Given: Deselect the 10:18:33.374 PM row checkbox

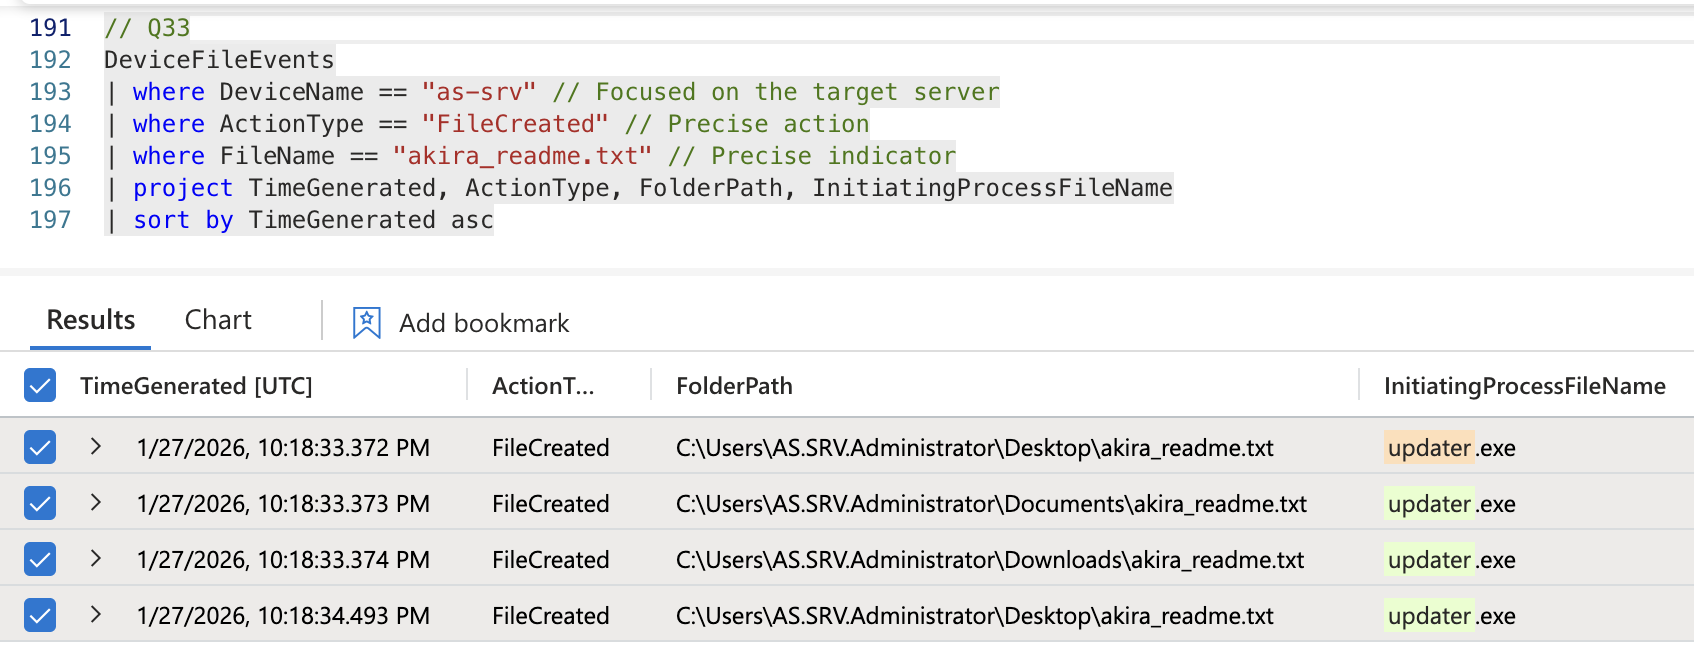Looking at the screenshot, I should pos(40,559).
